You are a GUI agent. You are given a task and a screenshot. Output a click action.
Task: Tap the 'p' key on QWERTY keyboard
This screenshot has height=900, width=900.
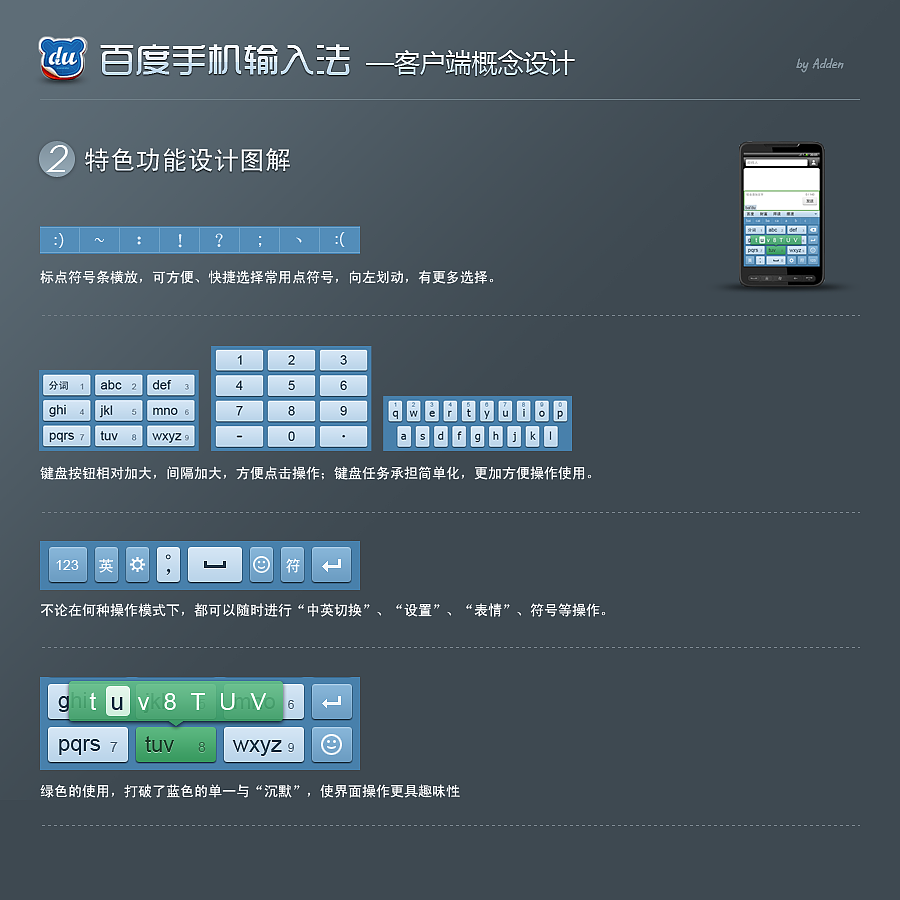coord(560,412)
